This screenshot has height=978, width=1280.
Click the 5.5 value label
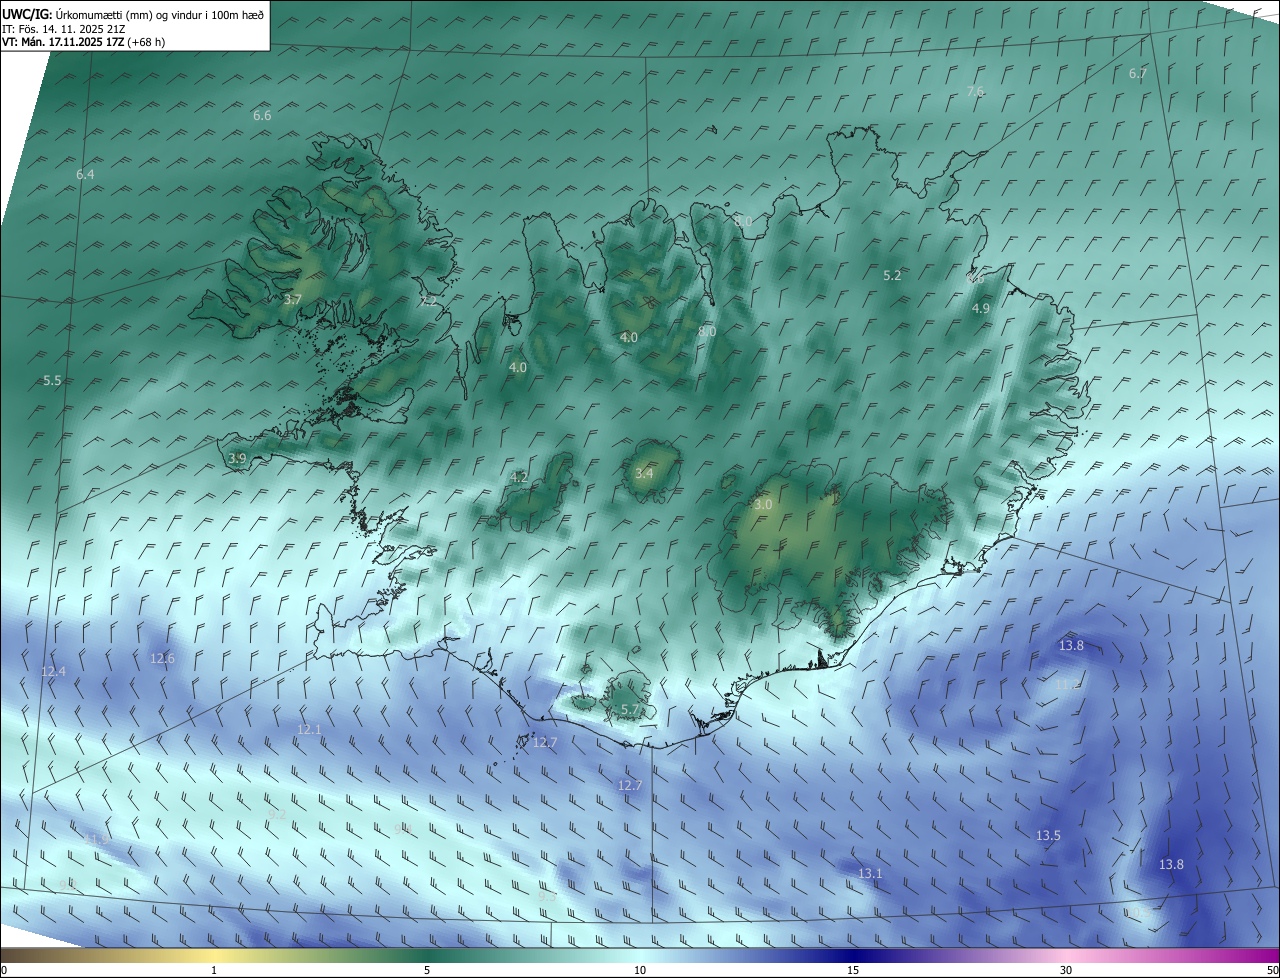click(52, 381)
